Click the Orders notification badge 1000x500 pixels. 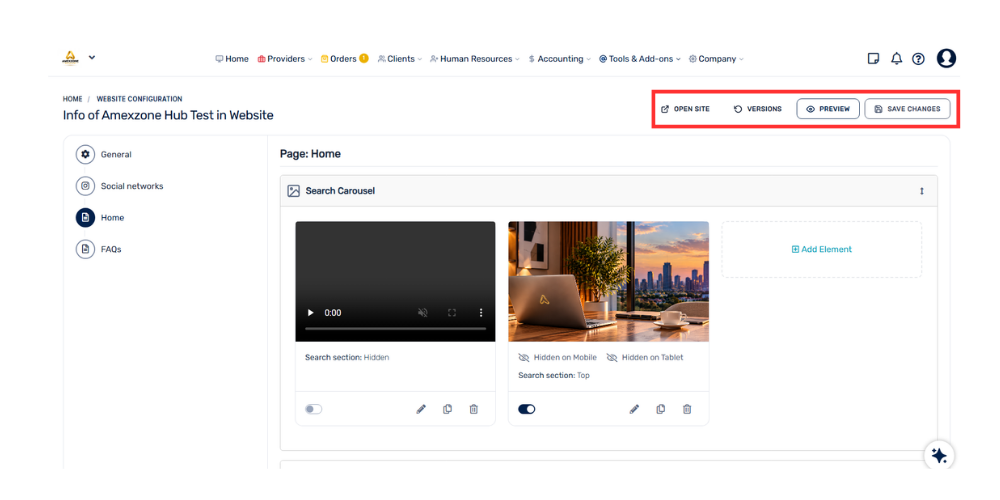364,58
